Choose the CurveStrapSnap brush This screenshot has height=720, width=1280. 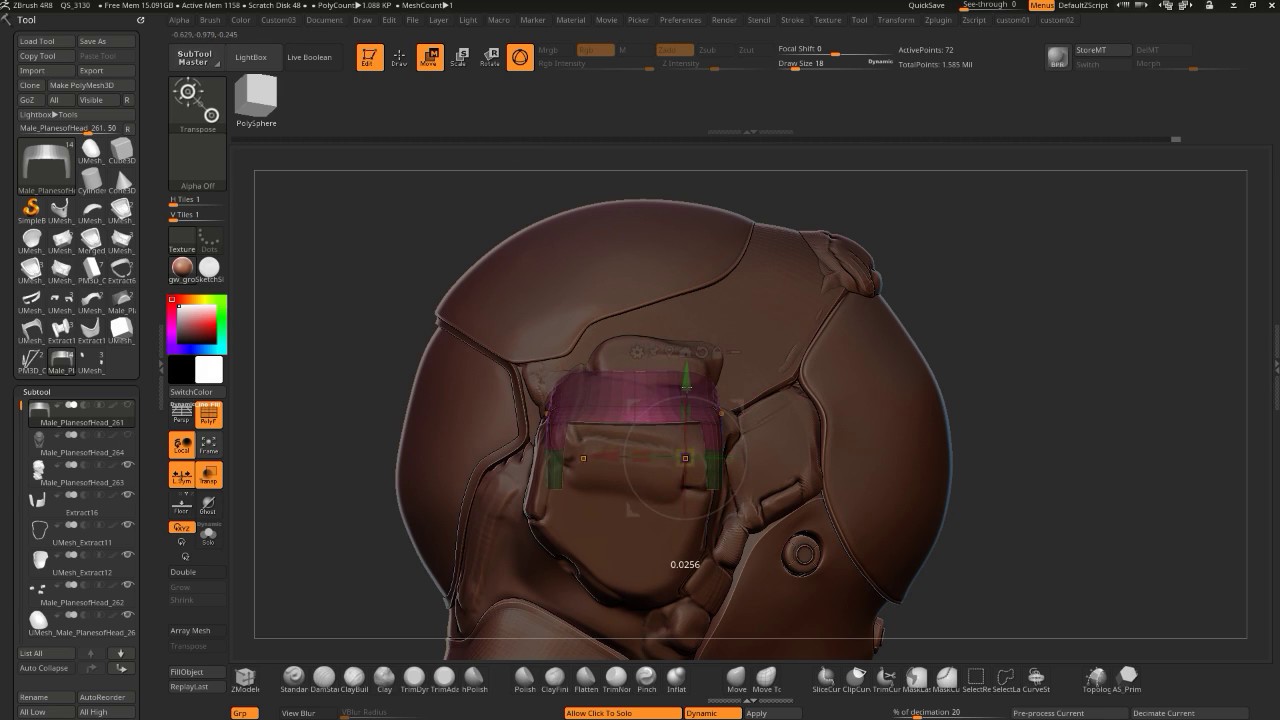click(x=1036, y=679)
